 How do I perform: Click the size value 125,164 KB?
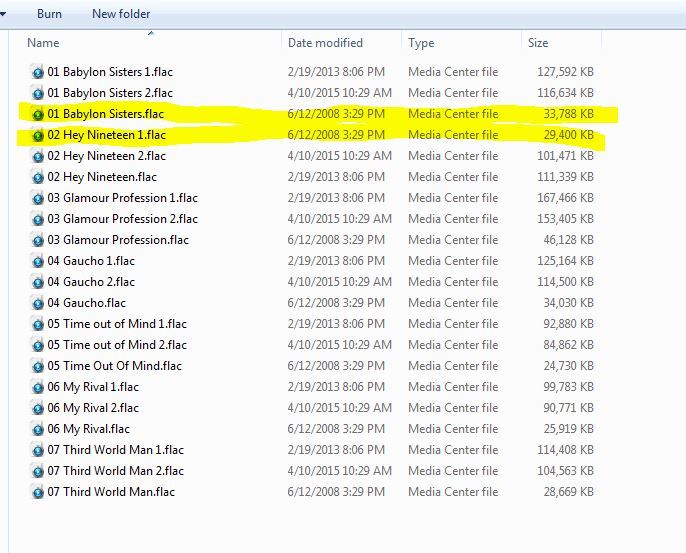click(565, 261)
